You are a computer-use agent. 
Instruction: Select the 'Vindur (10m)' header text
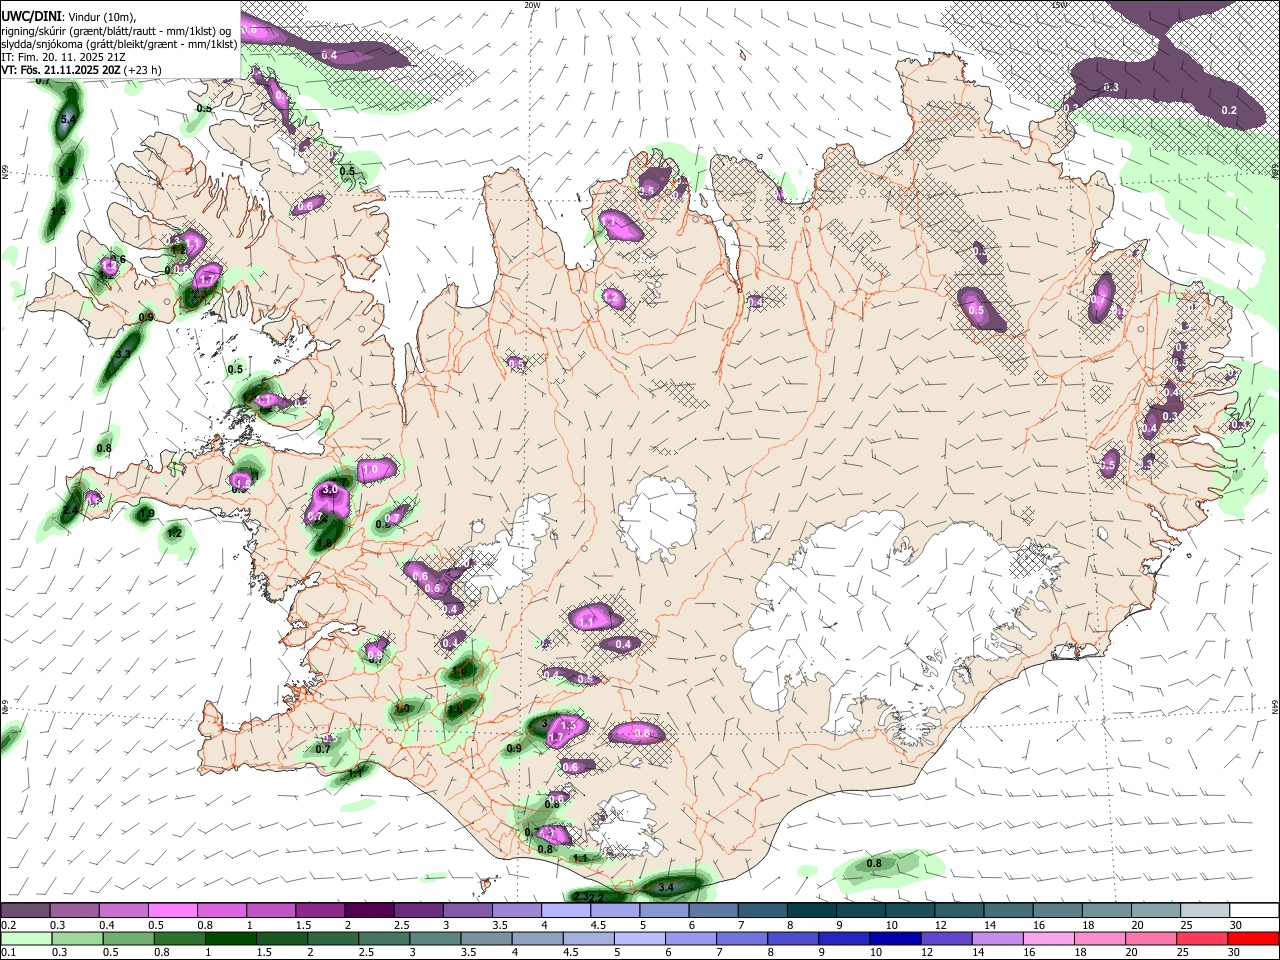click(x=101, y=17)
